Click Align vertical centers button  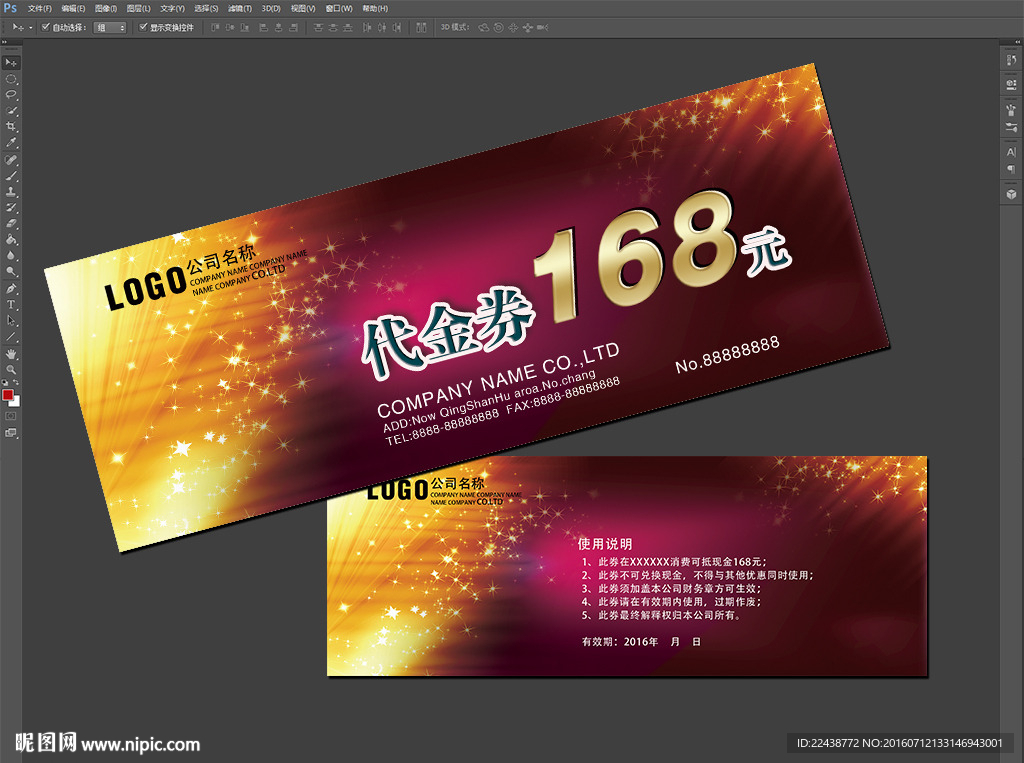tap(230, 27)
